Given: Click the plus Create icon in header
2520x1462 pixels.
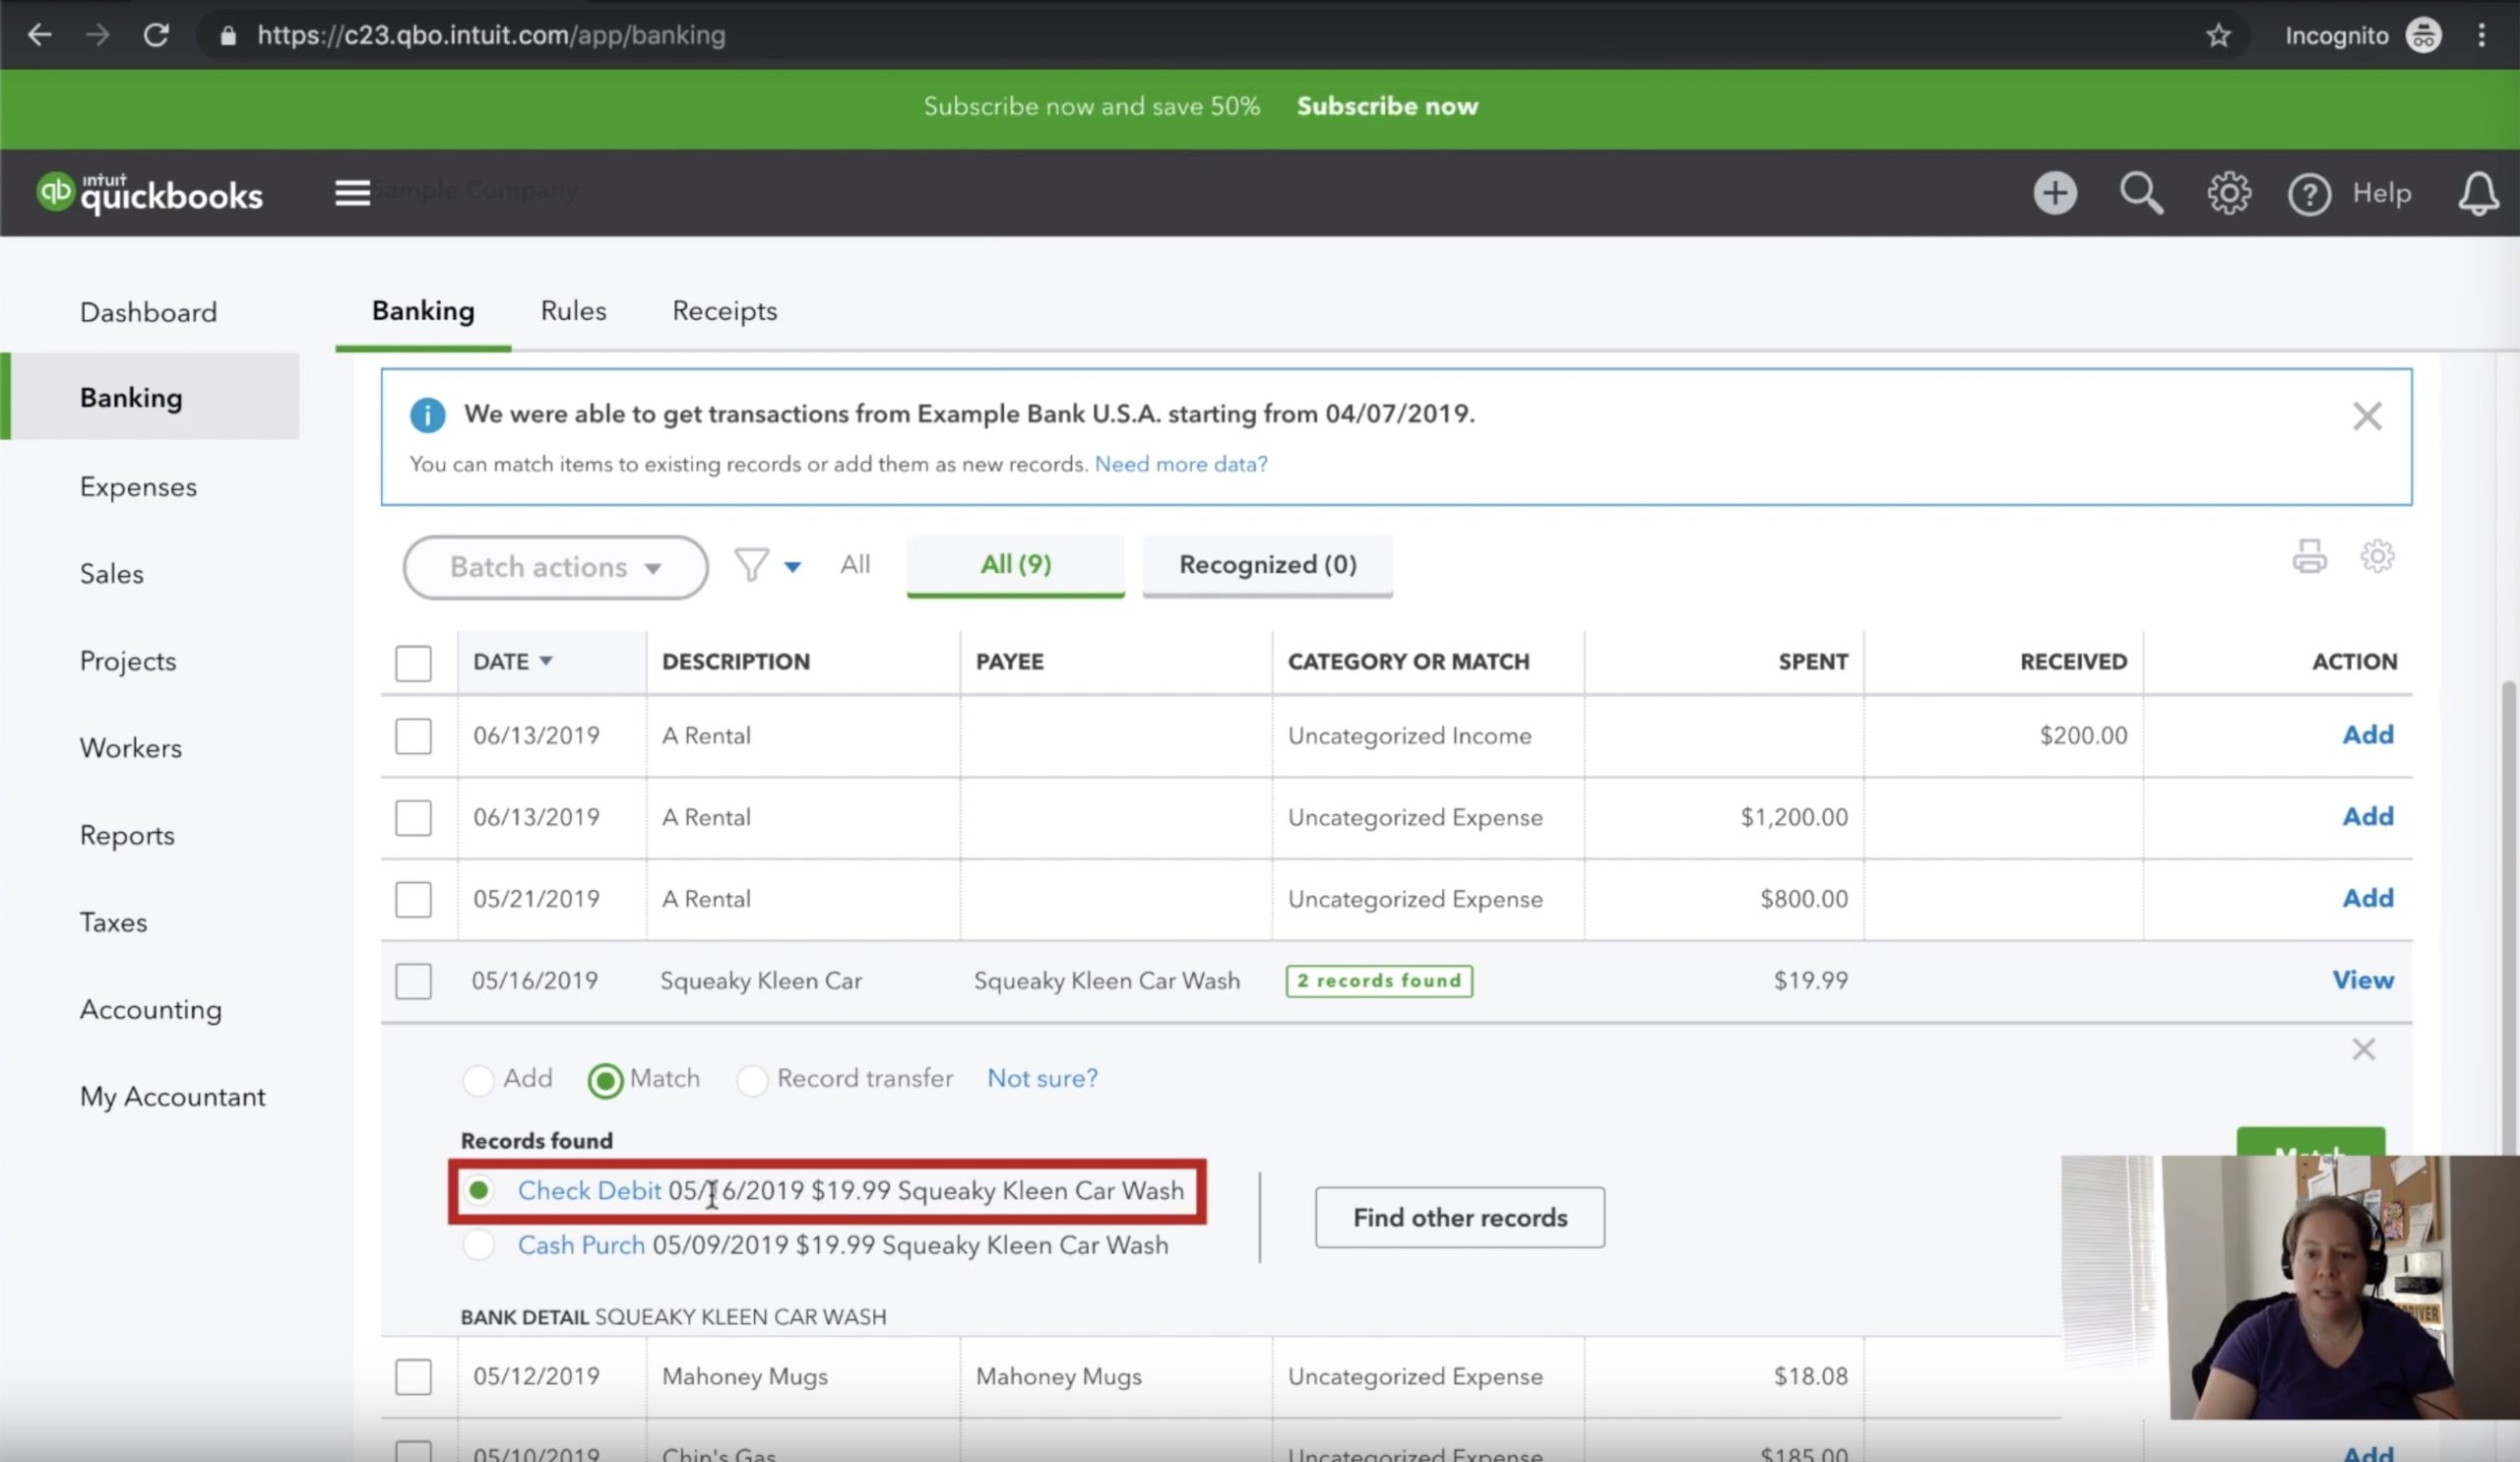Looking at the screenshot, I should (2054, 193).
